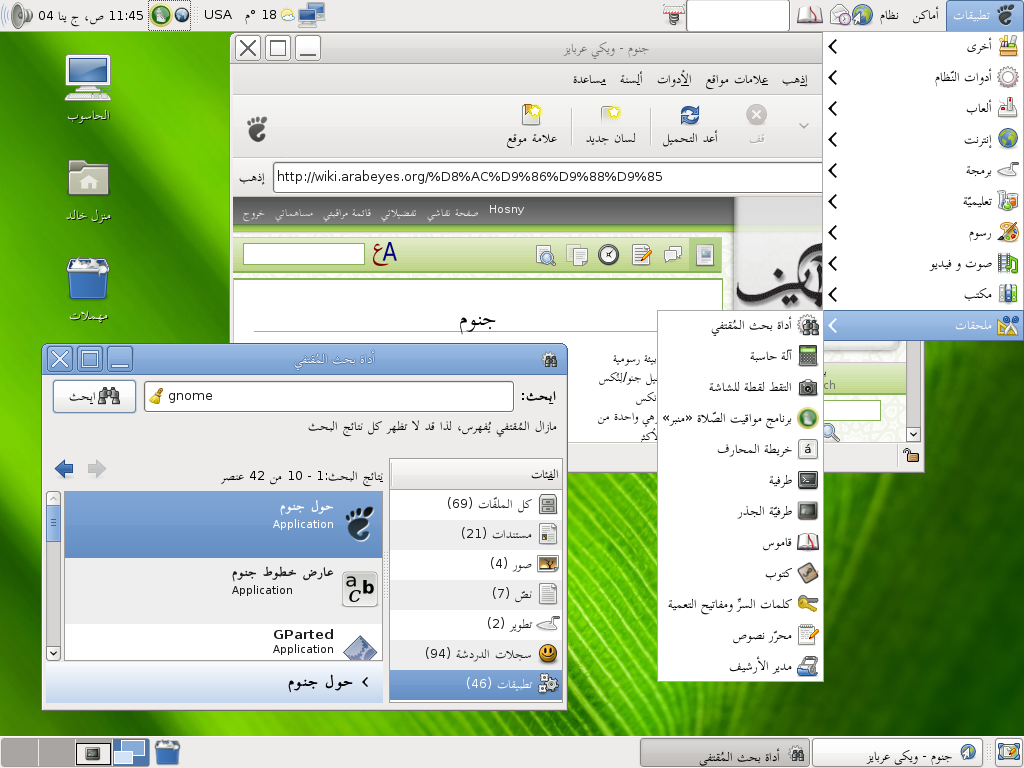The width and height of the screenshot is (1024, 768).
Task: Click the blue back arrow in search results
Action: (65, 469)
